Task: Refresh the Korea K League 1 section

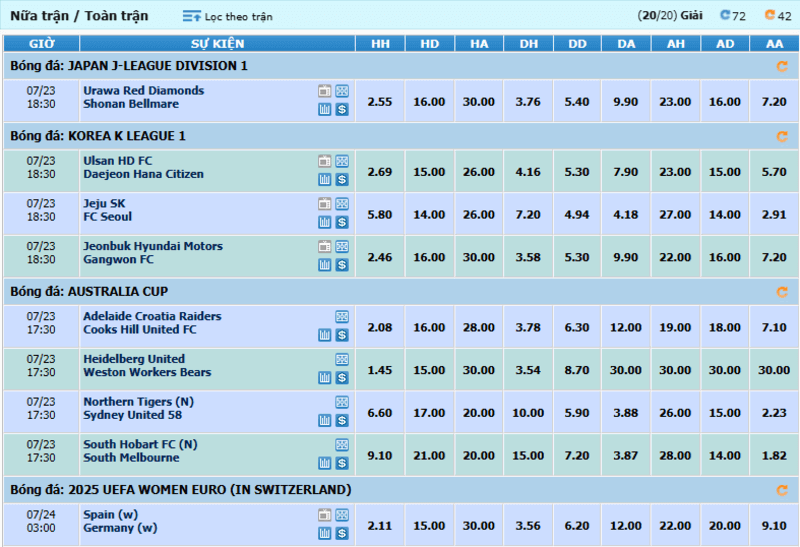Action: 782,136
